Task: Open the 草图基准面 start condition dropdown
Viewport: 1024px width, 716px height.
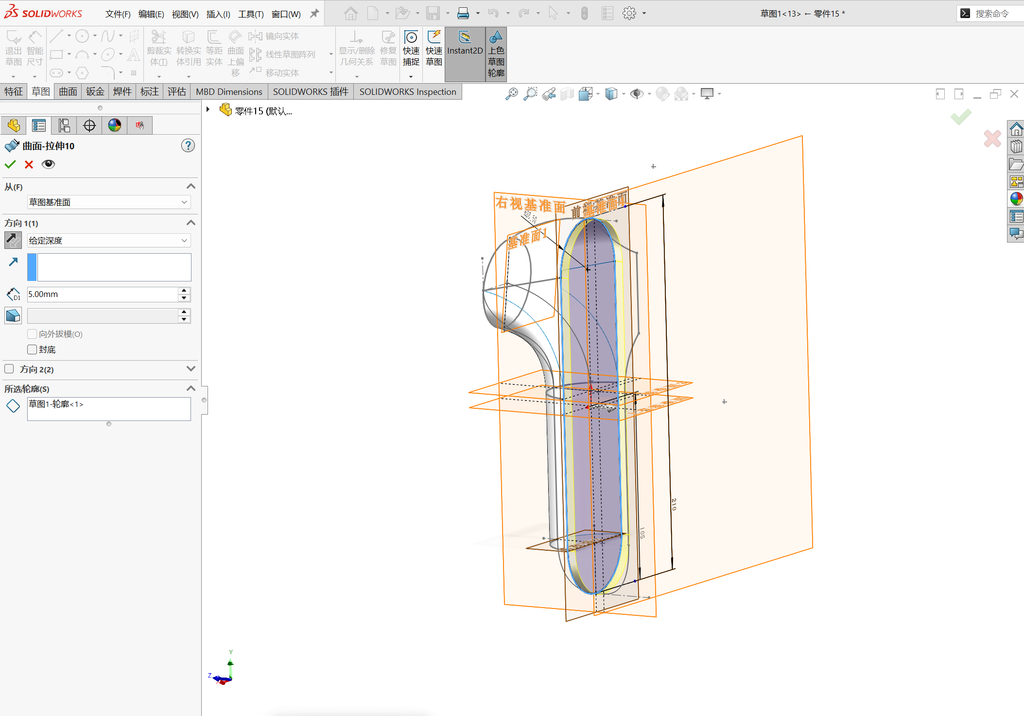Action: [108, 203]
